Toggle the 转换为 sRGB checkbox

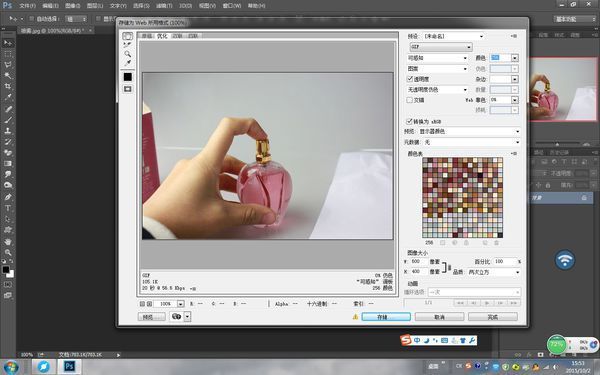coord(409,121)
